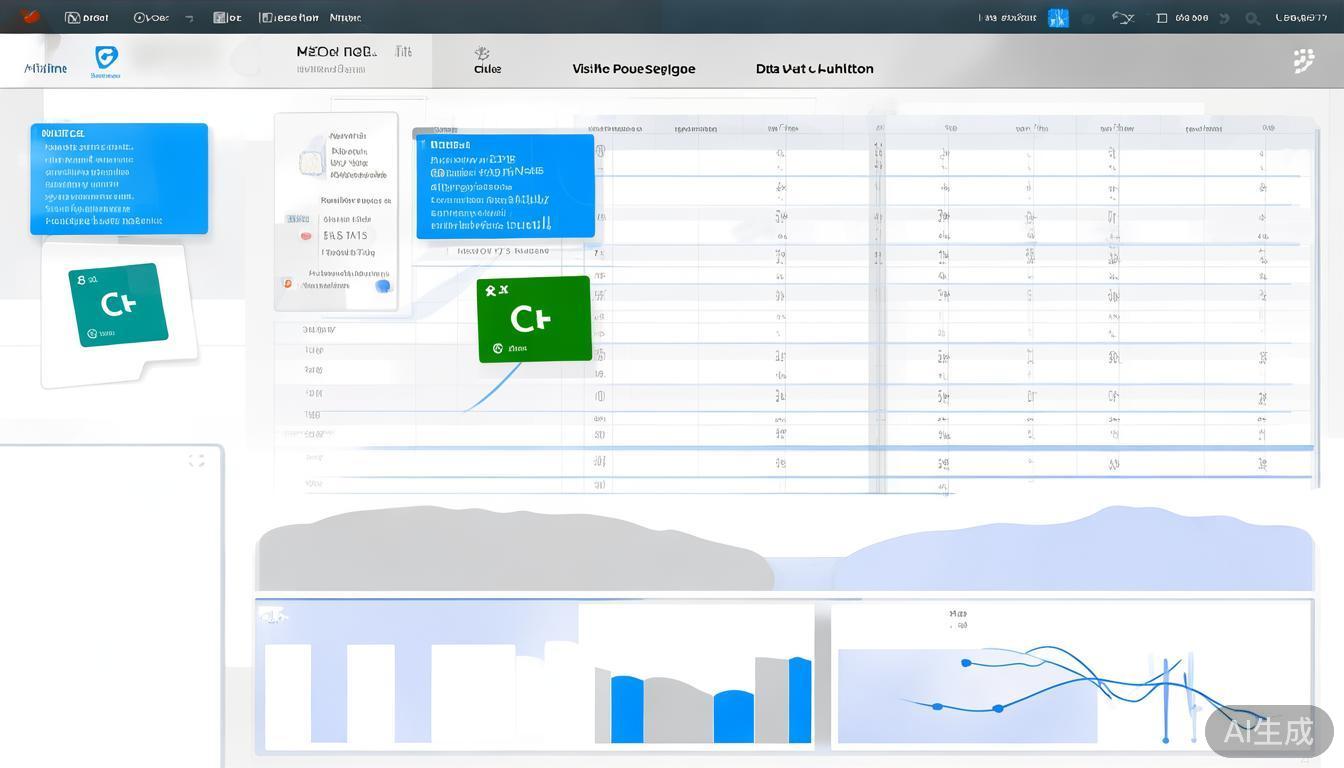Open the blue highlighted icon in top bar
The width and height of the screenshot is (1344, 768).
point(1058,18)
